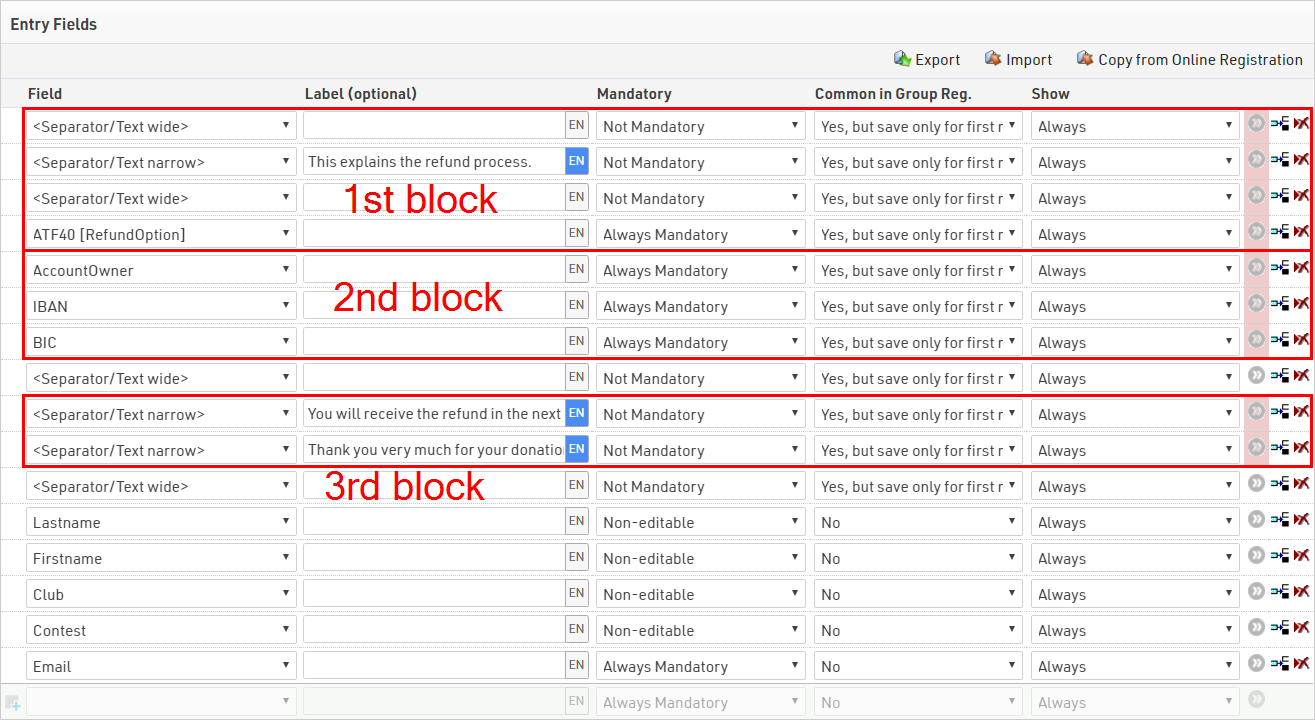Click the Export link
This screenshot has height=720, width=1315.
[x=937, y=60]
